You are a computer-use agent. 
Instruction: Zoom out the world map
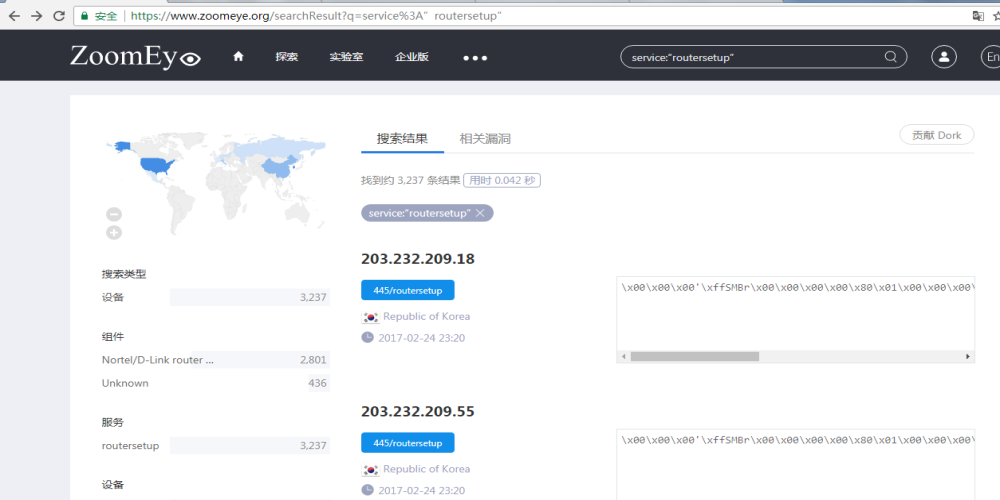click(x=114, y=214)
